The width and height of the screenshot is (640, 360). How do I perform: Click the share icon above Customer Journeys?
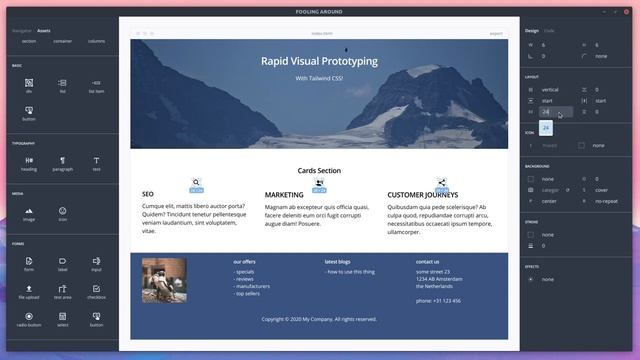coord(442,182)
